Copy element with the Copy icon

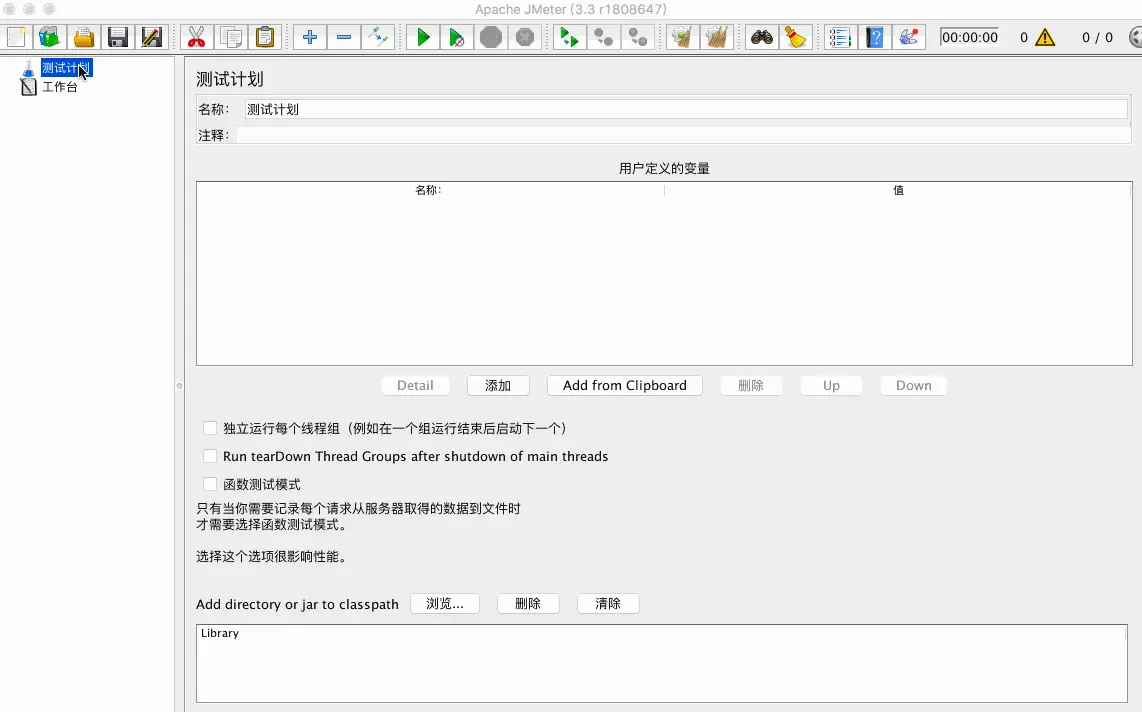pyautogui.click(x=231, y=37)
